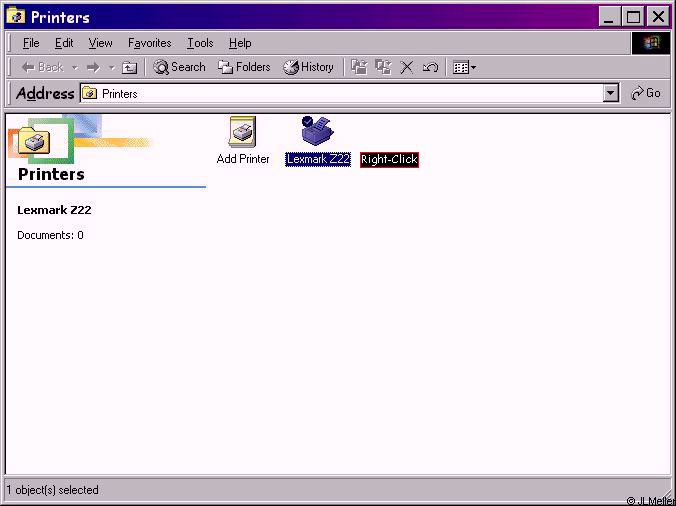Screen dimensions: 676x506
Task: Maximize the Printers window
Action: tap(633, 17)
